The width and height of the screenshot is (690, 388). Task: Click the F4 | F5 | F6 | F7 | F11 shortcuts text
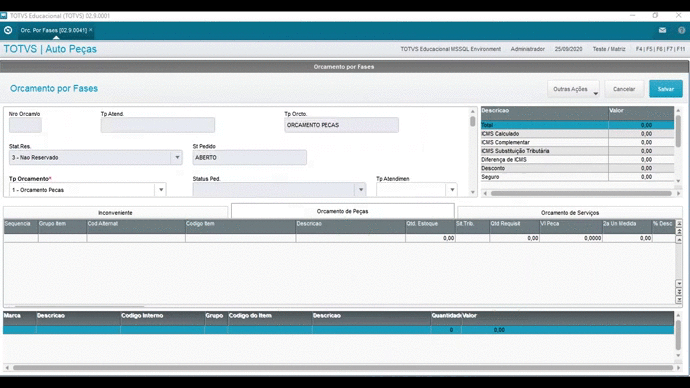point(660,49)
